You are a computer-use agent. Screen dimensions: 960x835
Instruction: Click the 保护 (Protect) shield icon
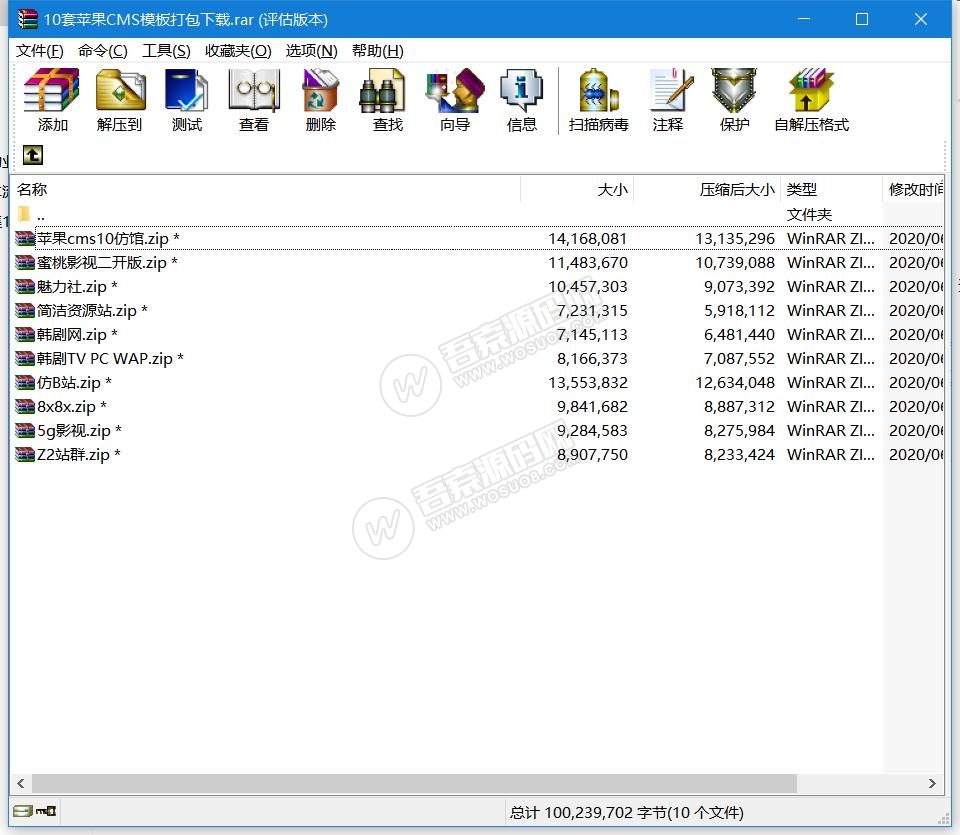point(734,100)
